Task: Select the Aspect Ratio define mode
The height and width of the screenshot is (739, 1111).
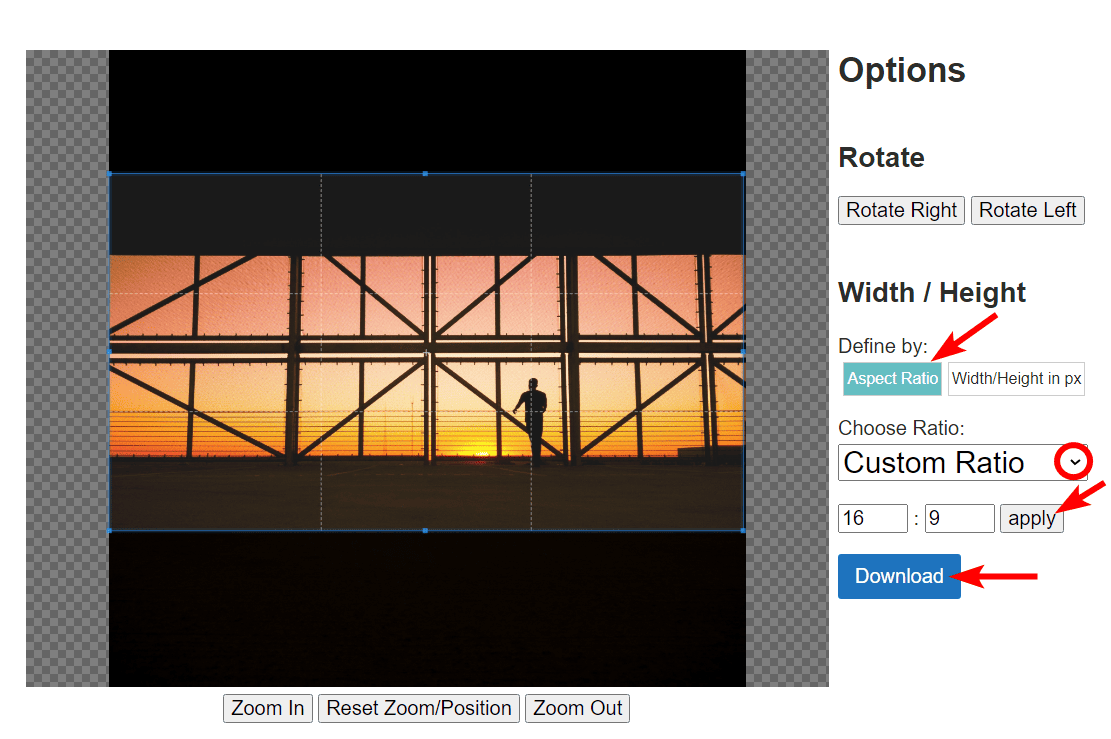Action: [x=891, y=378]
